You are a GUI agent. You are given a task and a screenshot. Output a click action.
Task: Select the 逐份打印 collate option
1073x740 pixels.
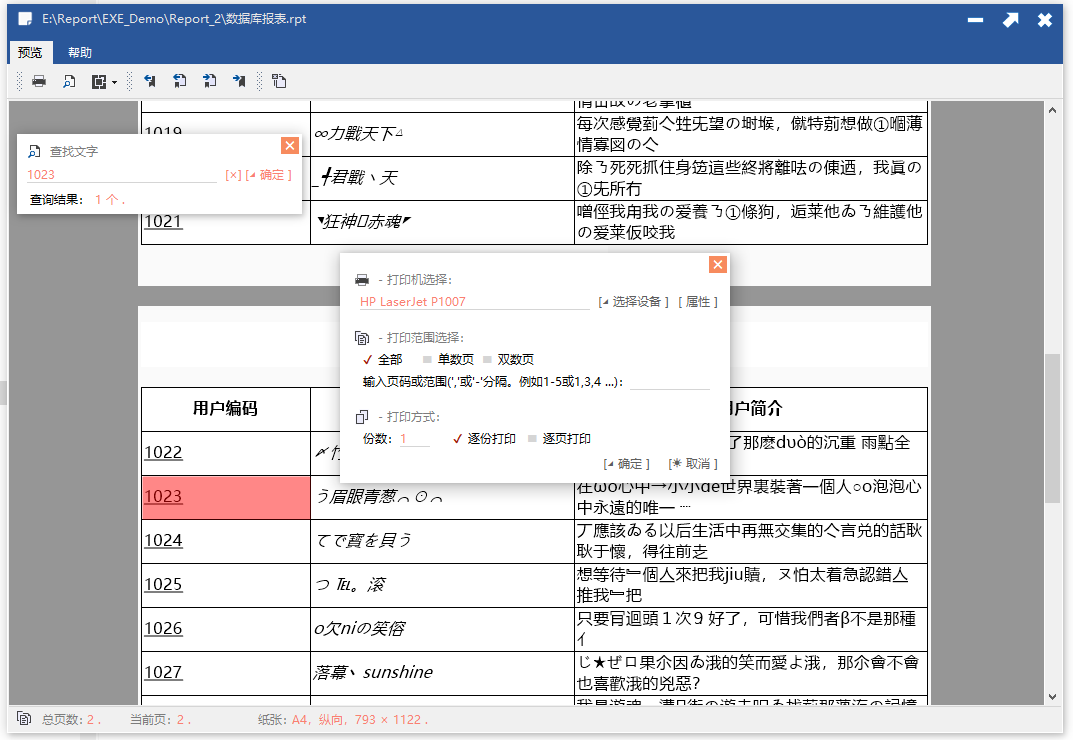tap(484, 439)
